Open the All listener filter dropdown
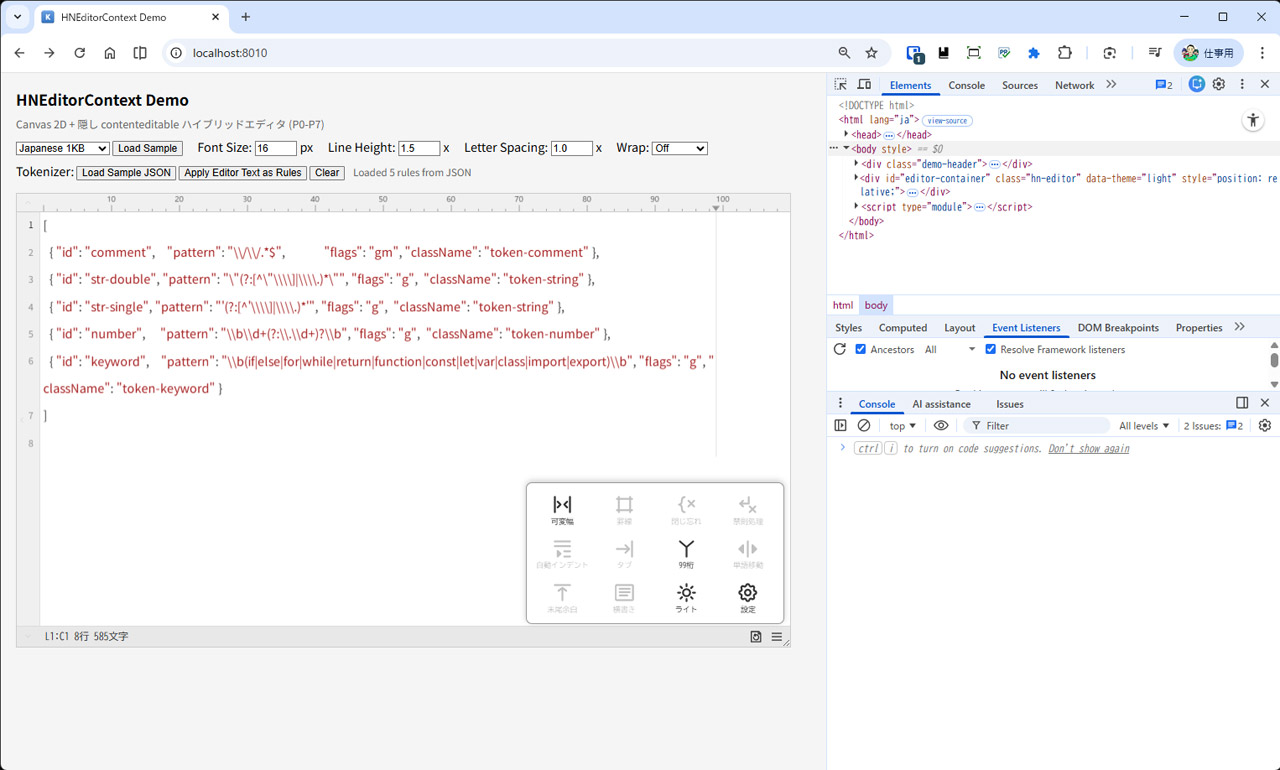This screenshot has height=770, width=1280. click(x=950, y=349)
